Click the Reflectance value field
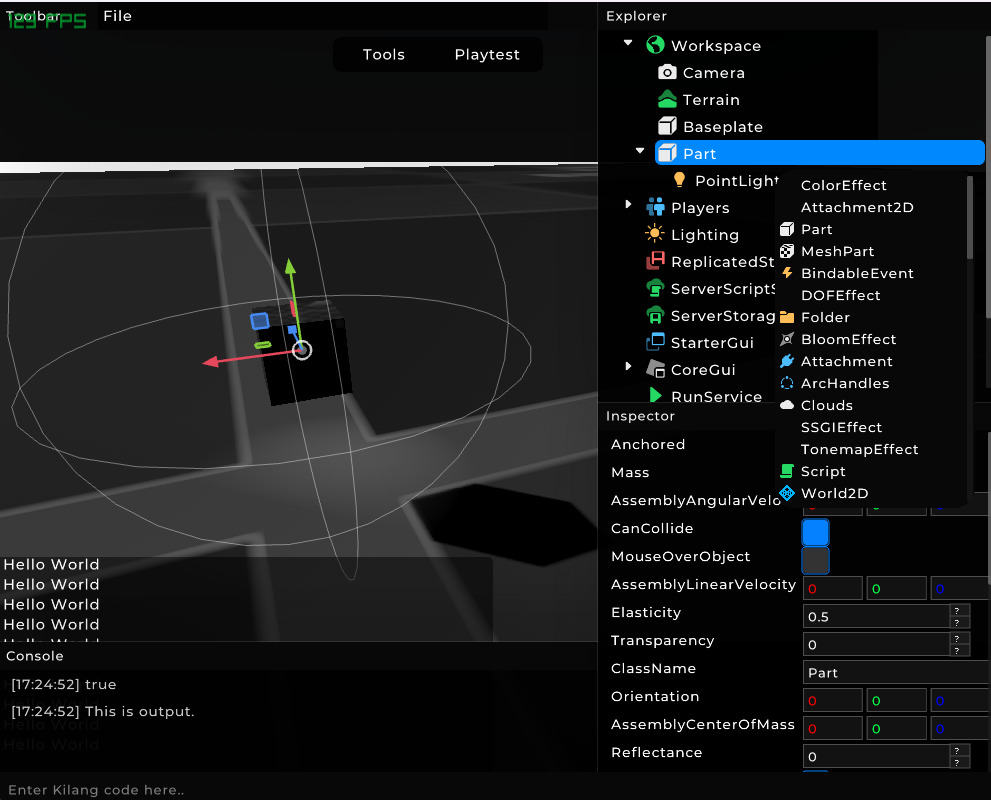This screenshot has height=800, width=991. pyautogui.click(x=876, y=756)
